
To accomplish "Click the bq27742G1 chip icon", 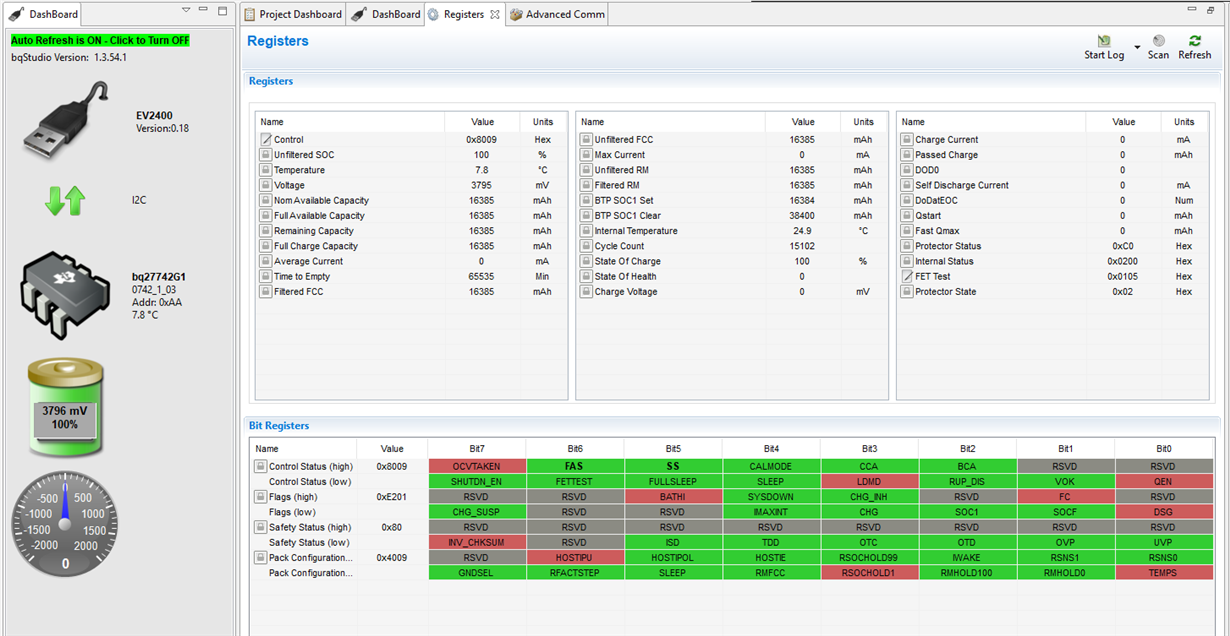I will [65, 296].
